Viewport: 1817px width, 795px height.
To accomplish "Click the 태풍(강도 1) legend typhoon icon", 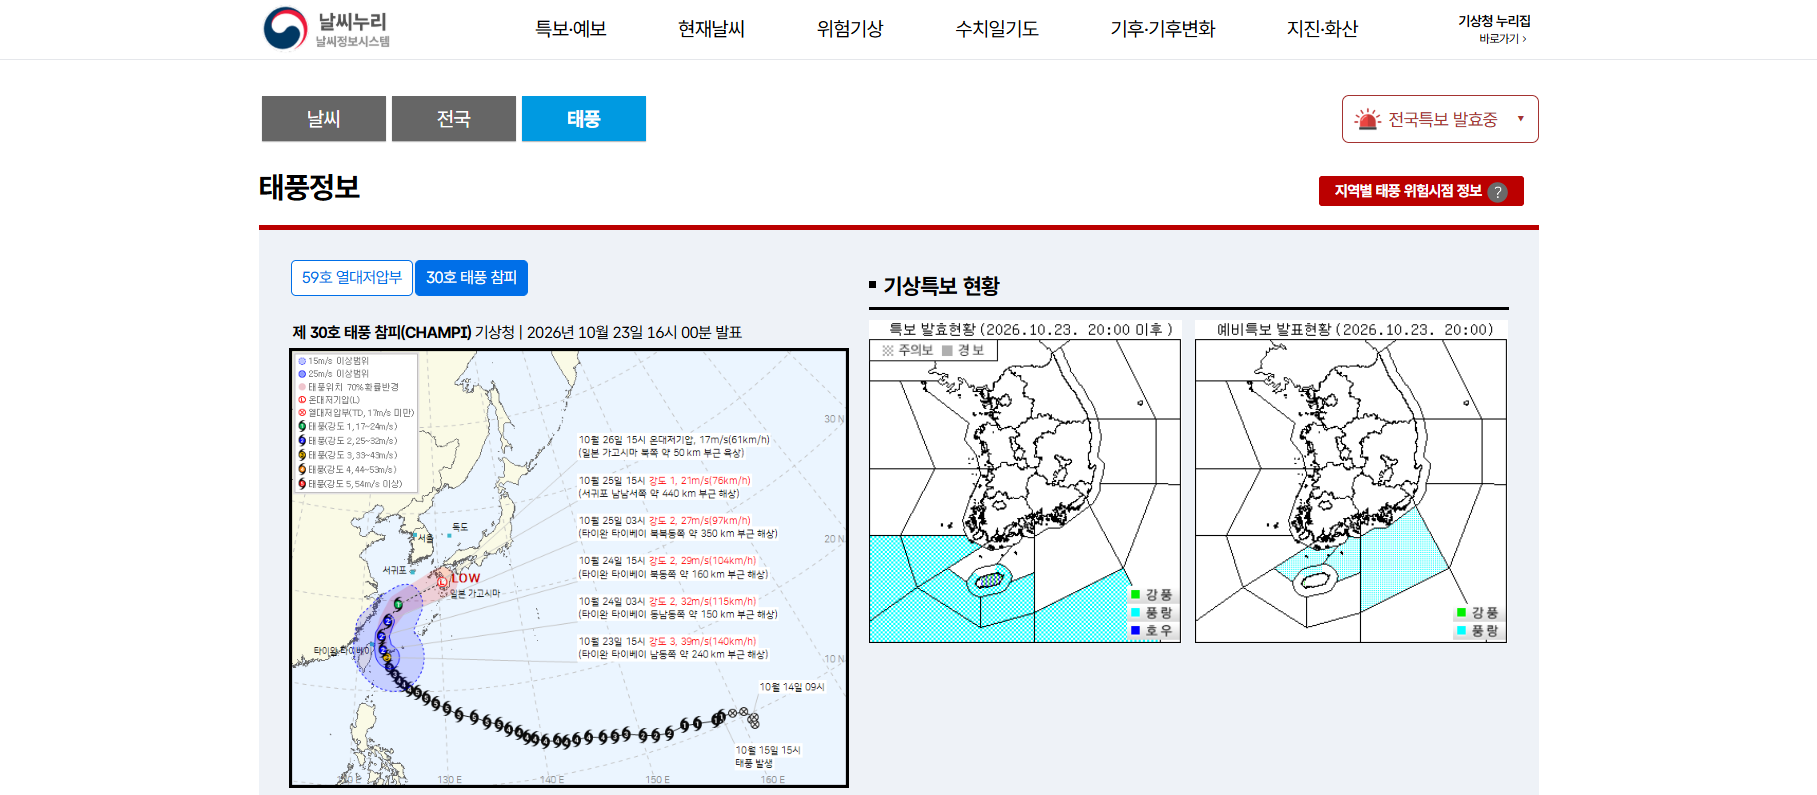I will (302, 426).
